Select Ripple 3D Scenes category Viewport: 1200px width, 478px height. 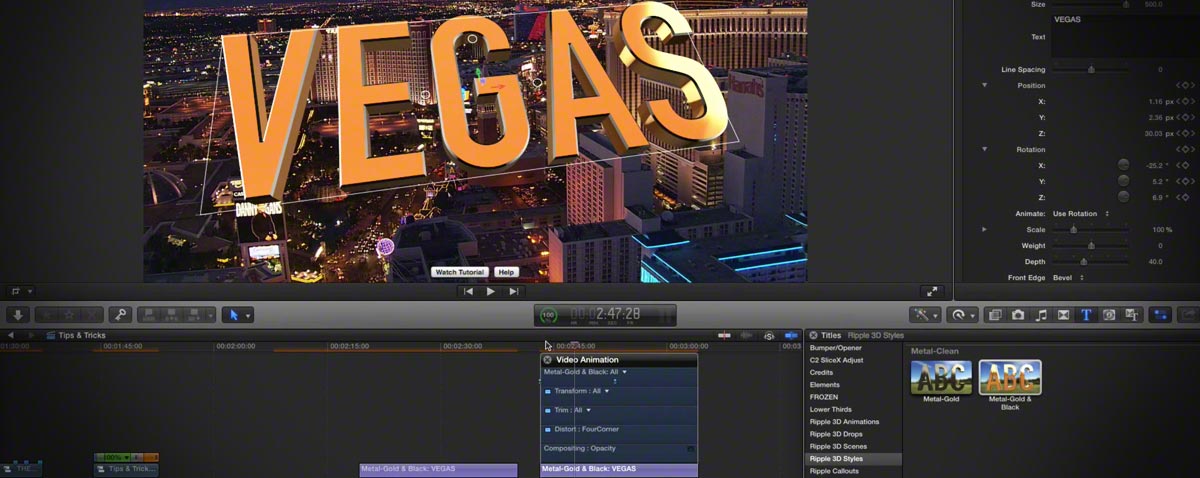click(x=838, y=446)
